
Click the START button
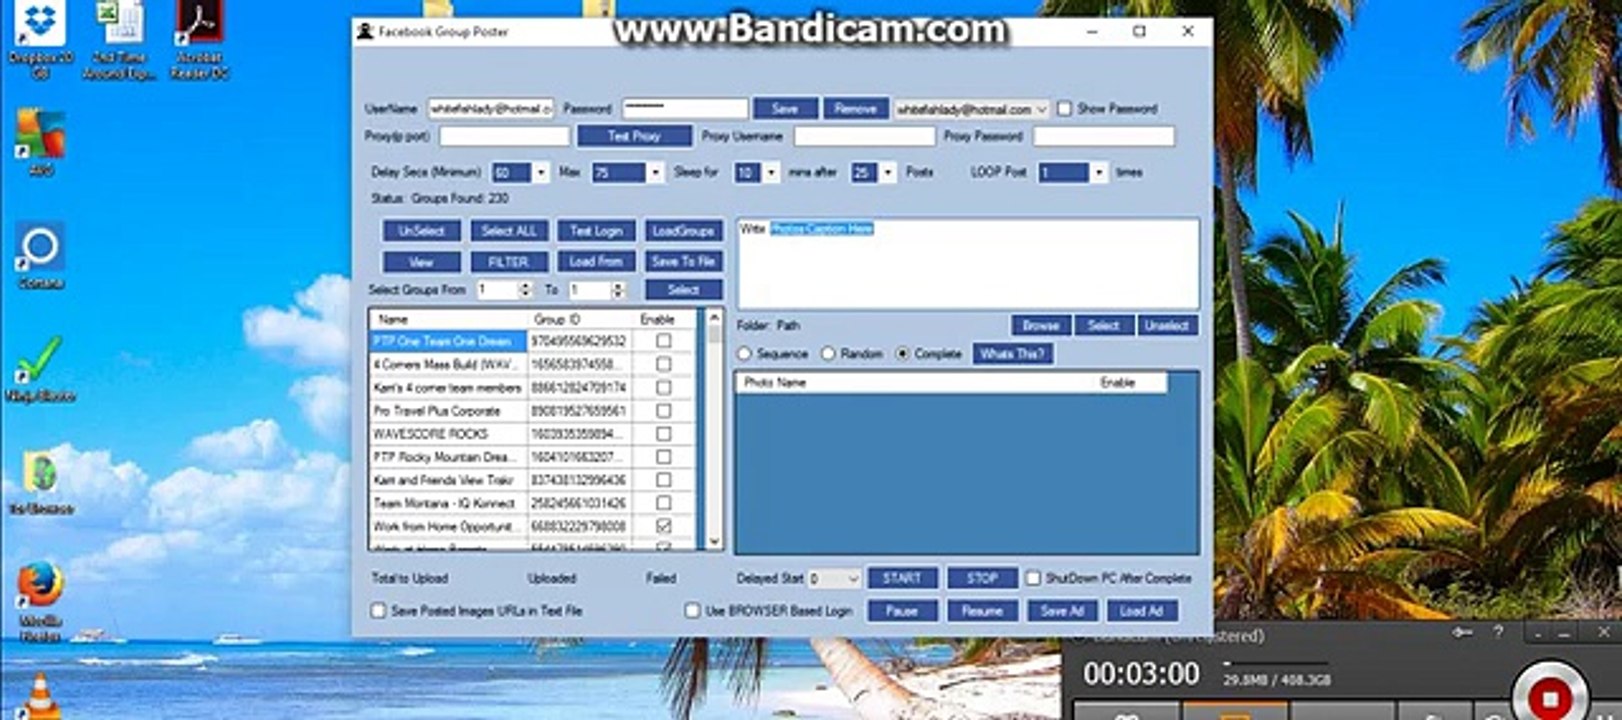[902, 579]
